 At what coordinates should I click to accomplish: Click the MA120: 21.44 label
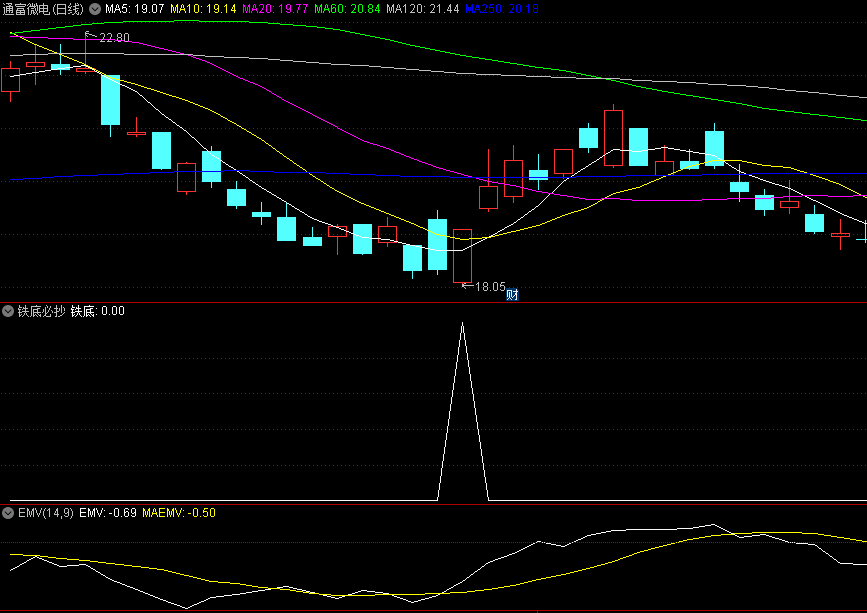pos(422,9)
